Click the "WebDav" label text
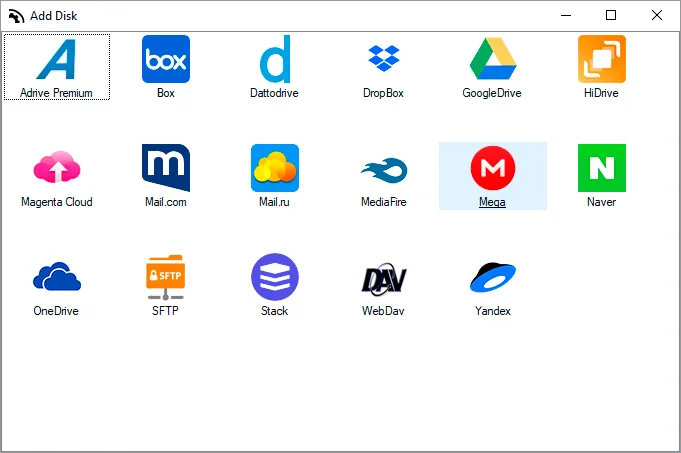This screenshot has height=453, width=681. (x=383, y=311)
